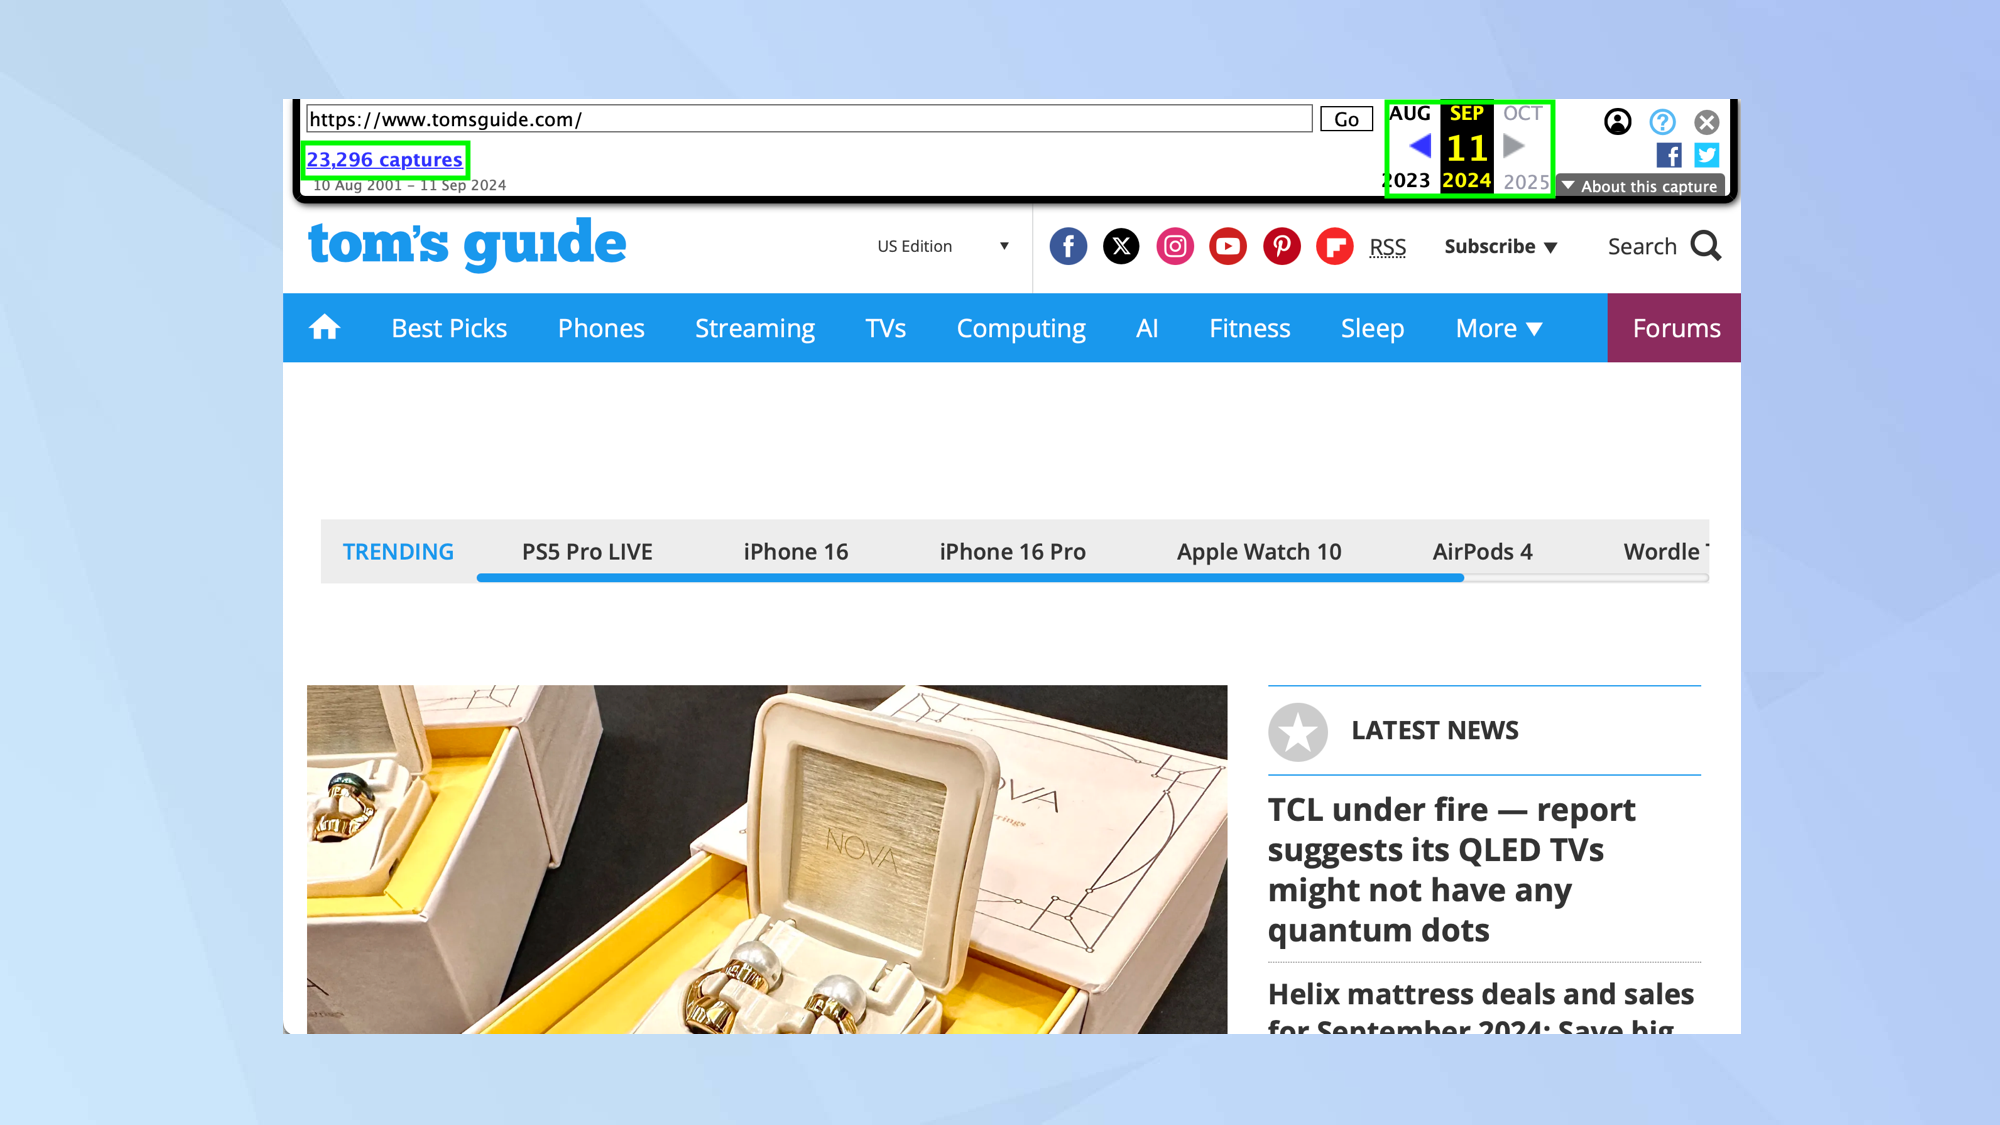
Task: Click the 23,296 captures link
Action: pos(384,159)
